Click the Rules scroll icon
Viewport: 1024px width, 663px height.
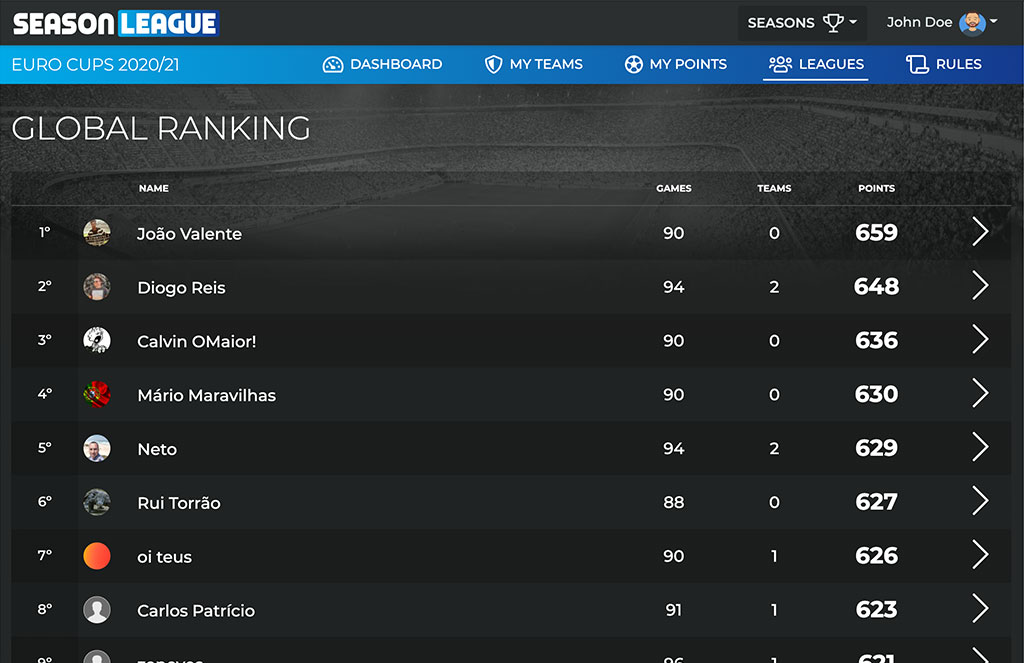pos(917,64)
